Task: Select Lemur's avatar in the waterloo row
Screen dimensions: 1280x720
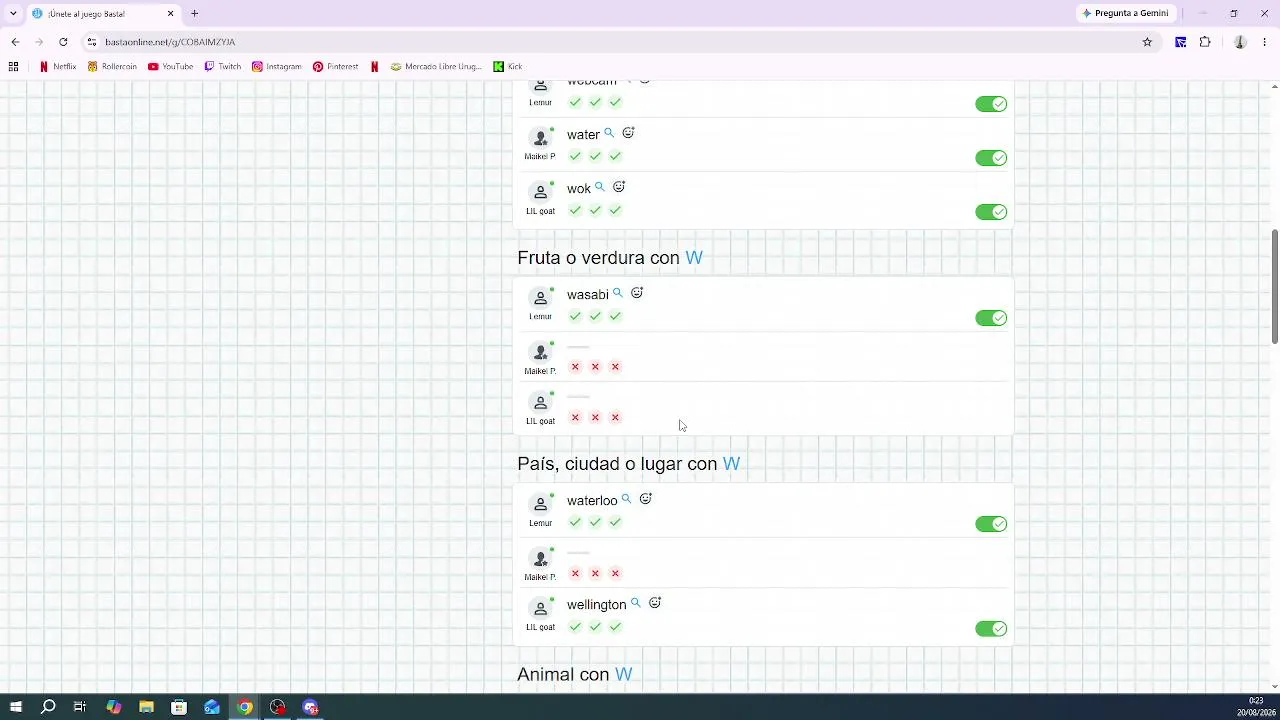Action: 540,504
